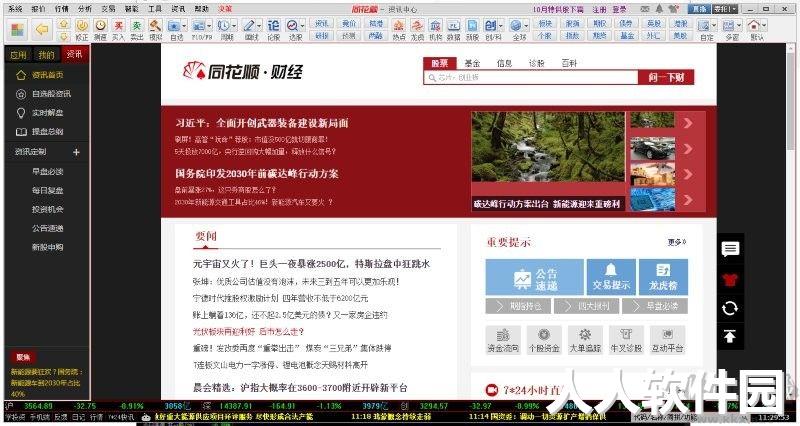Open the 委托 dropdown in title bar

tap(725, 9)
